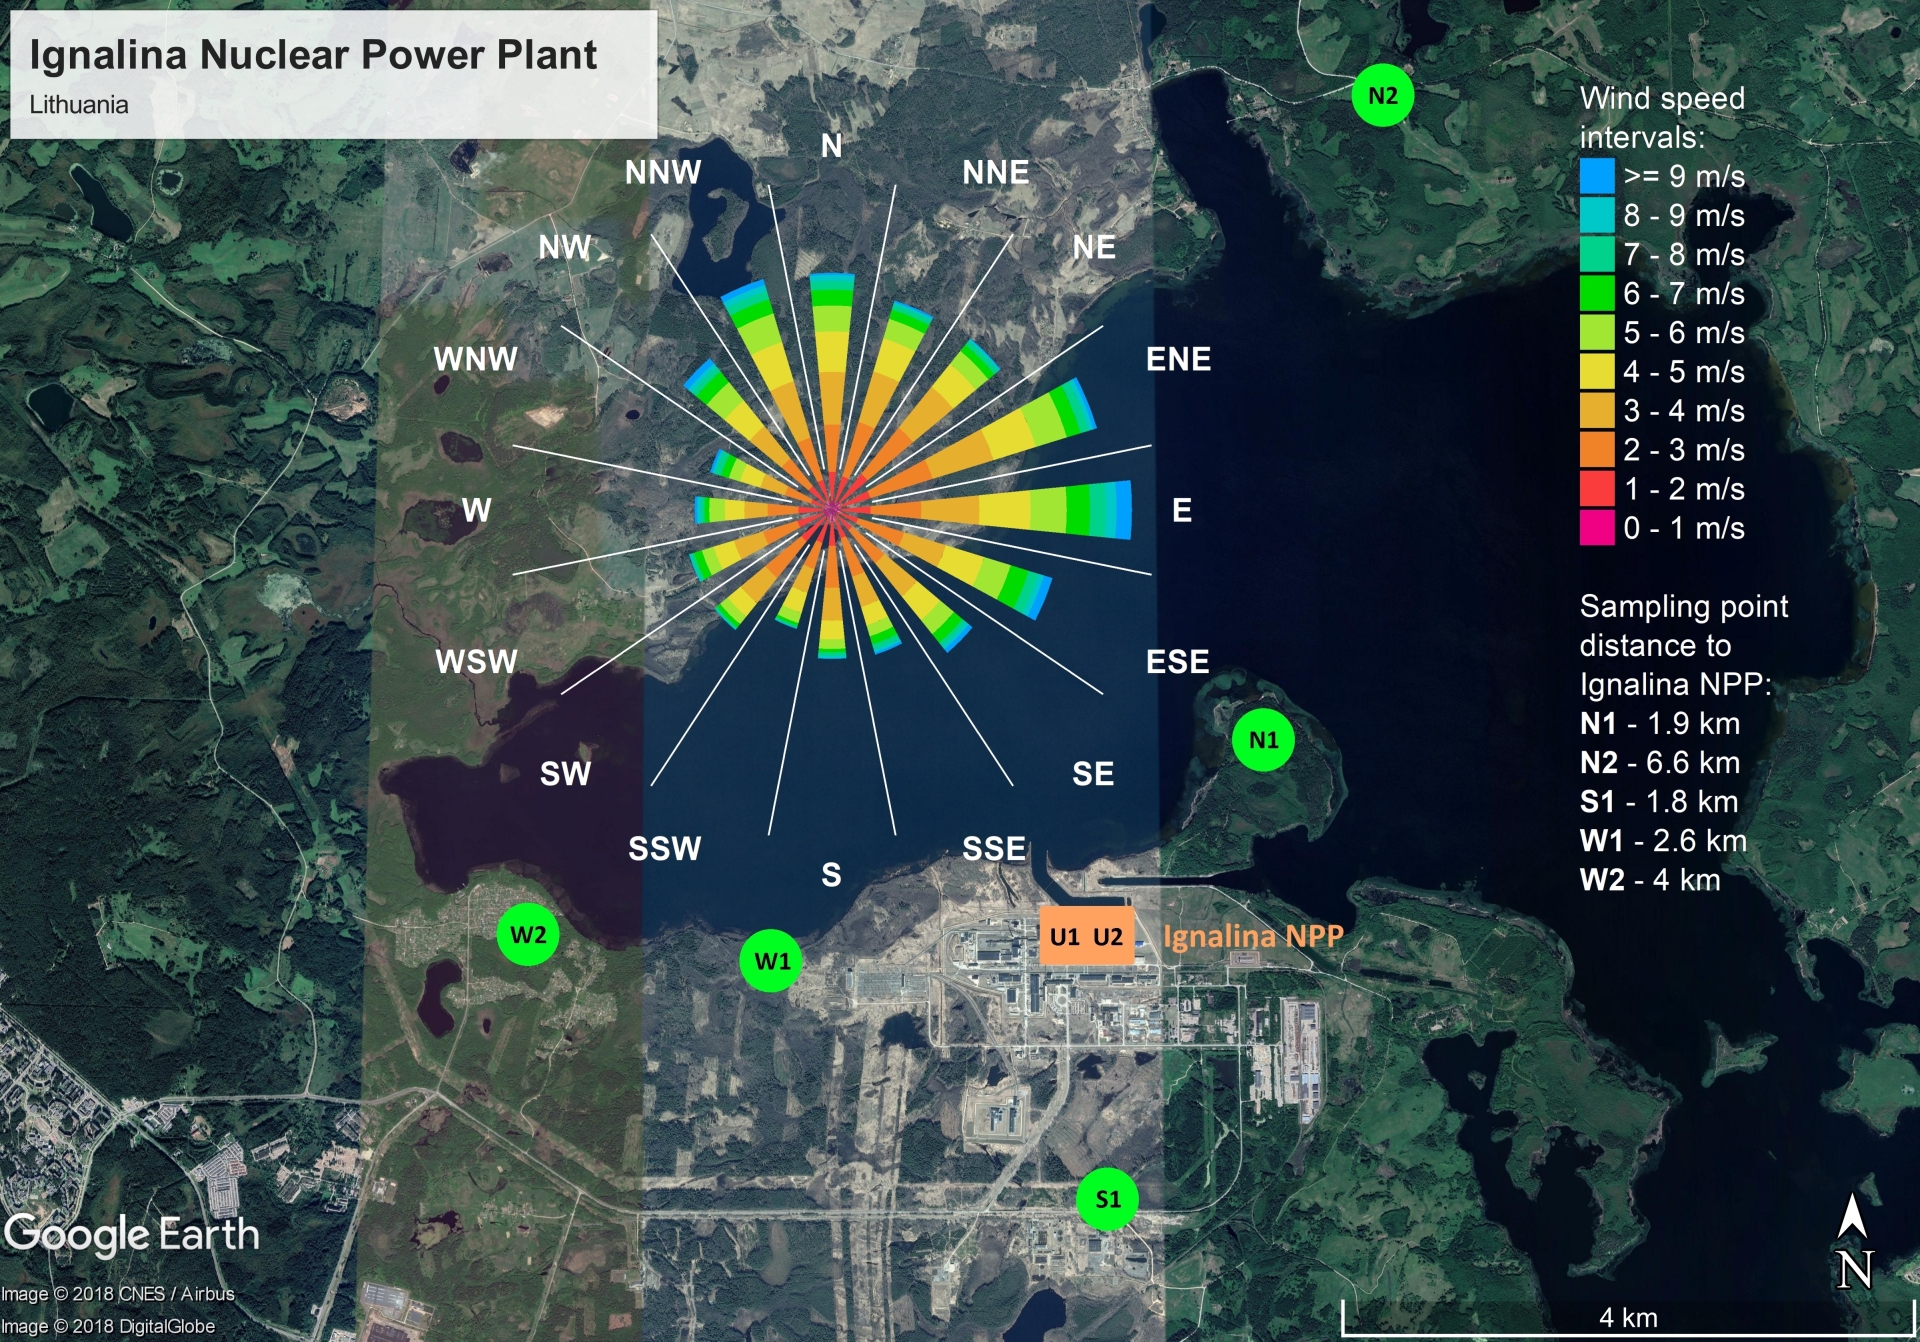Select the 4 - 5 m/s yellow swatch
The height and width of the screenshot is (1342, 1920).
[1597, 371]
